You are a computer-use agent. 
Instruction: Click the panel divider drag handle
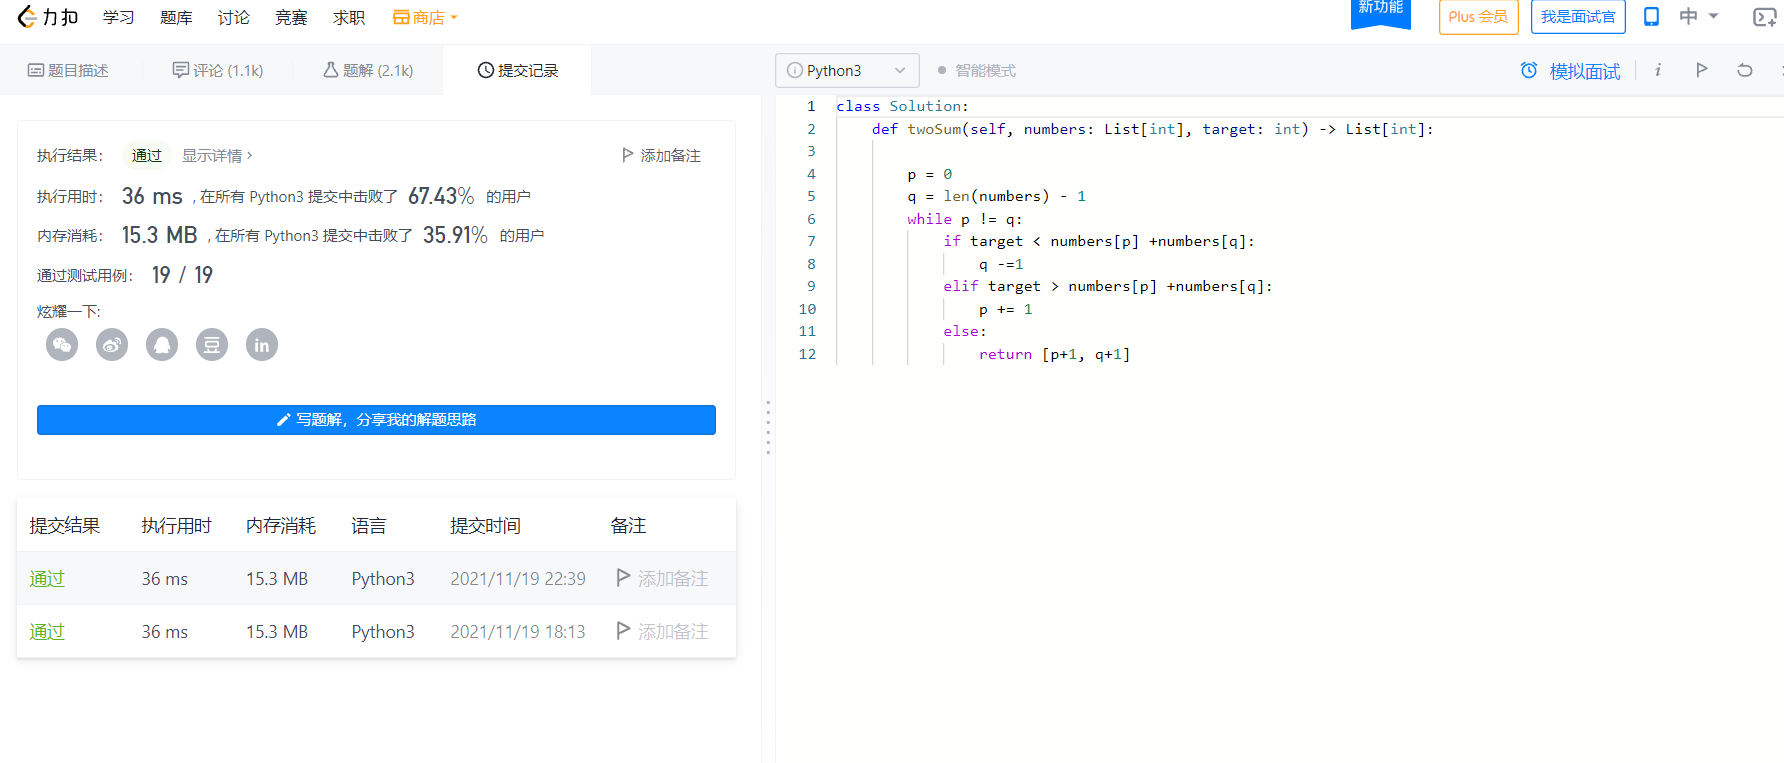768,428
